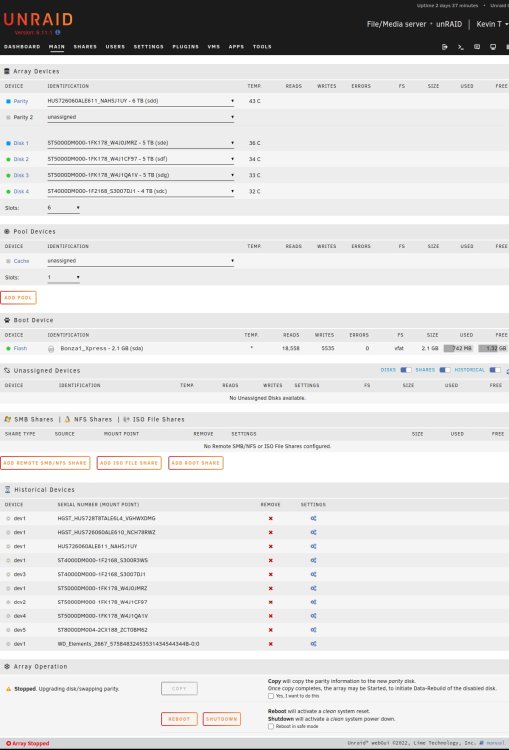Click the Parity disk blue status indicator
509x750 pixels.
coord(8,101)
